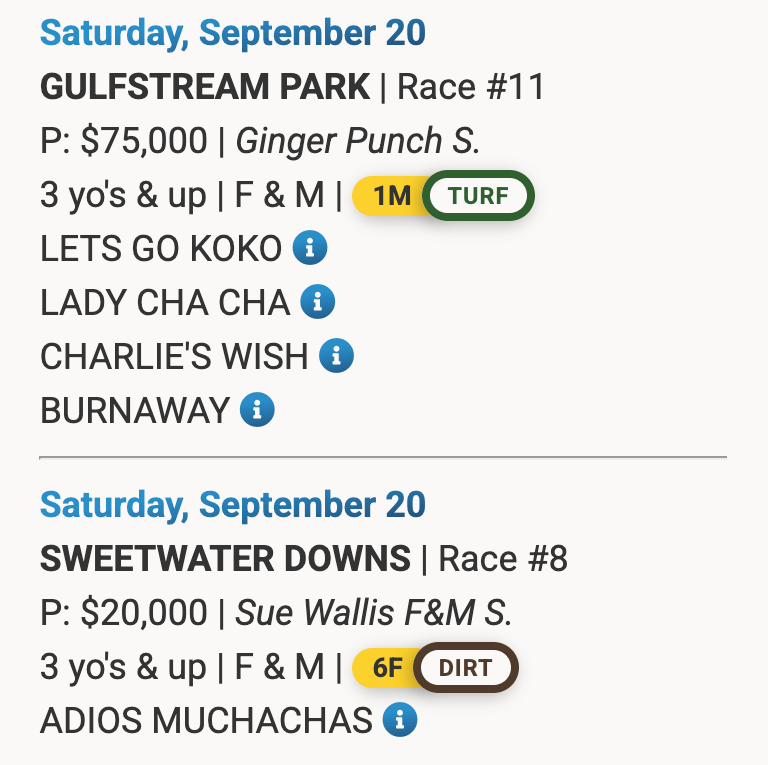Viewport: 768px width, 765px height.
Task: Select the yellow 1M distance badge
Action: (389, 195)
